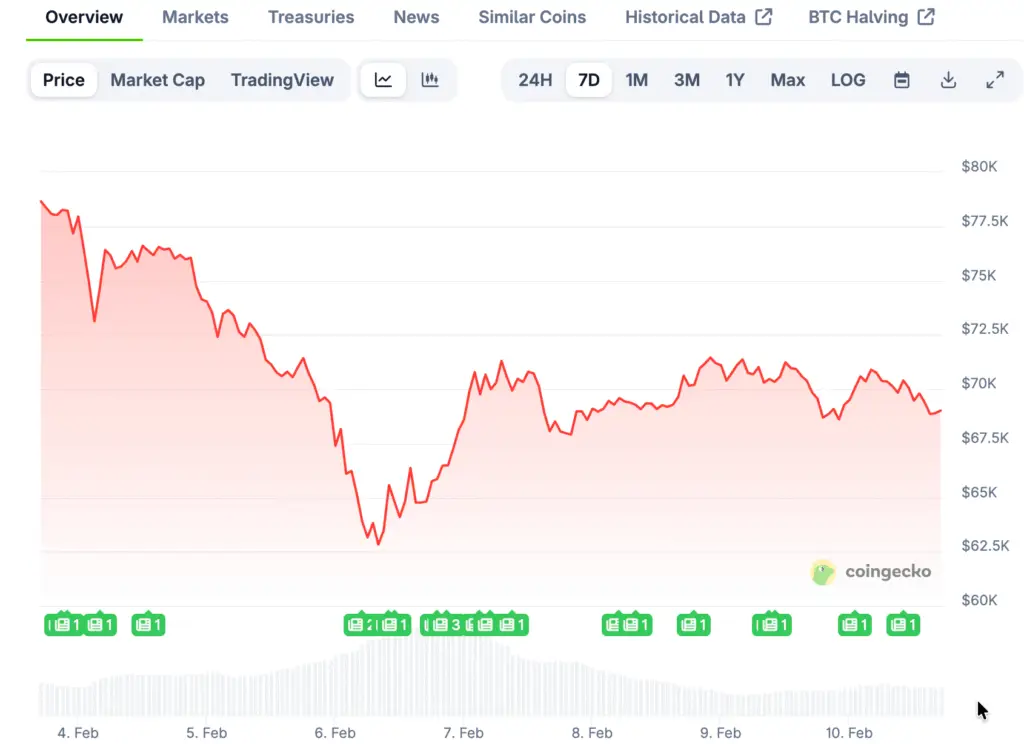Download the chart data
The height and width of the screenshot is (744, 1024).
tap(948, 80)
